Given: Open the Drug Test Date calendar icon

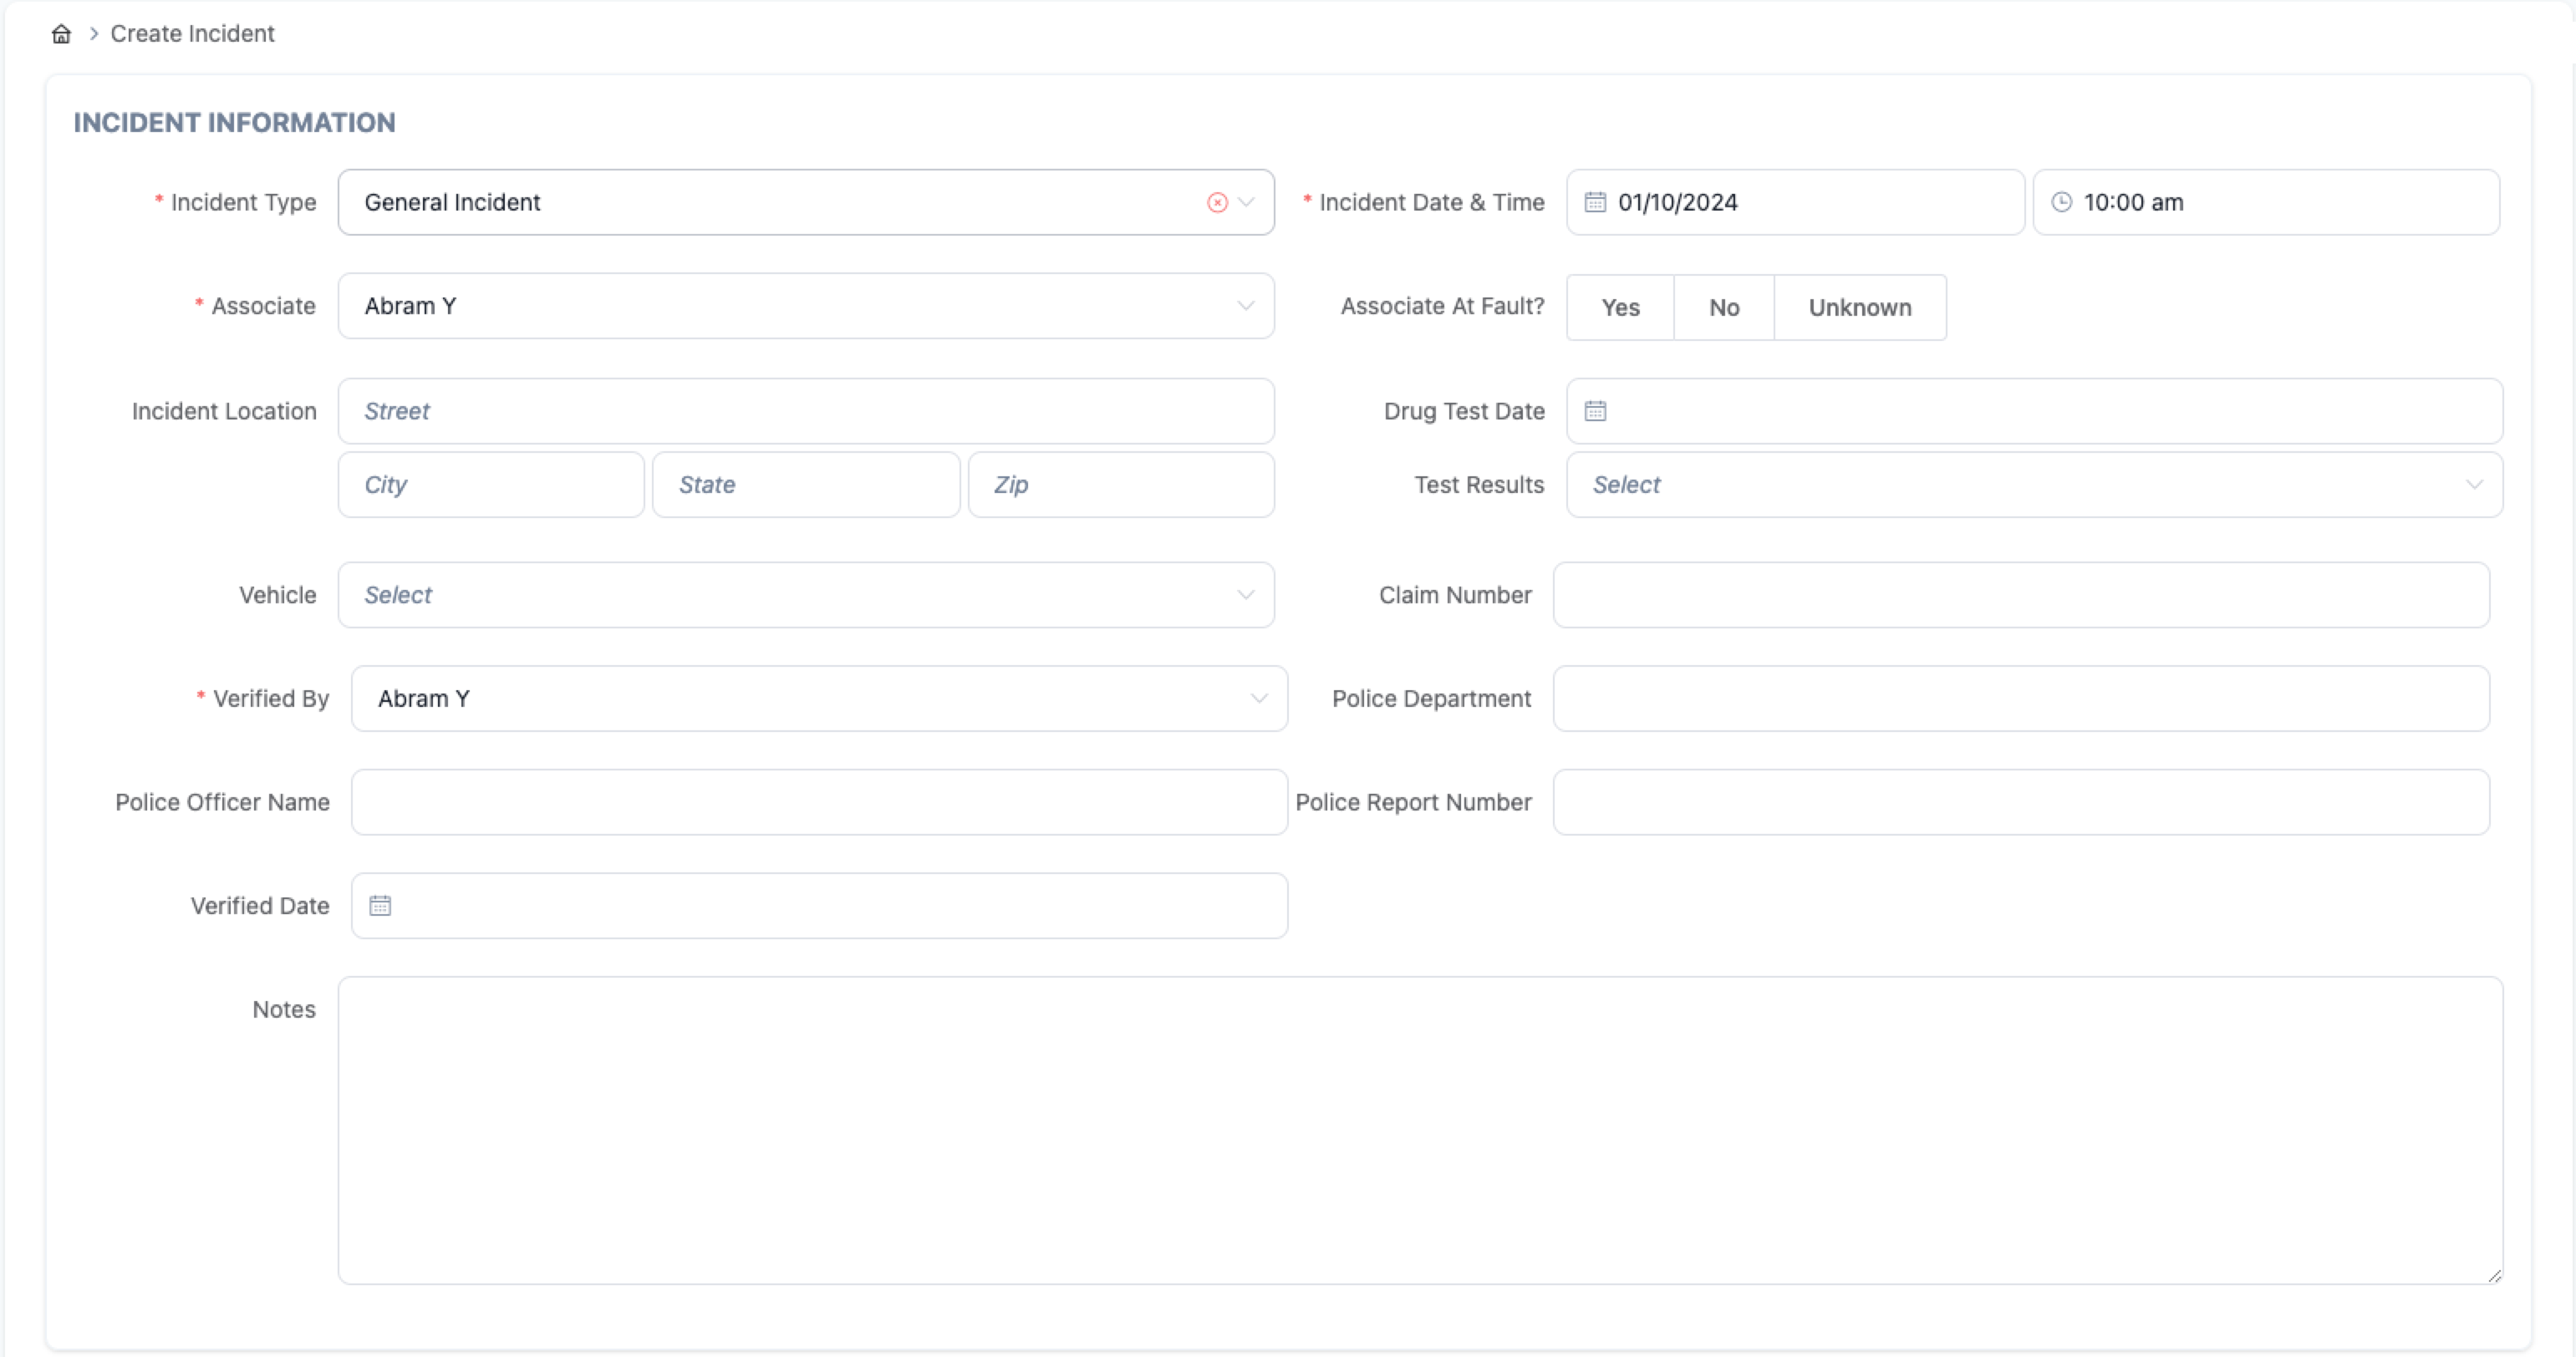Looking at the screenshot, I should pyautogui.click(x=1595, y=411).
